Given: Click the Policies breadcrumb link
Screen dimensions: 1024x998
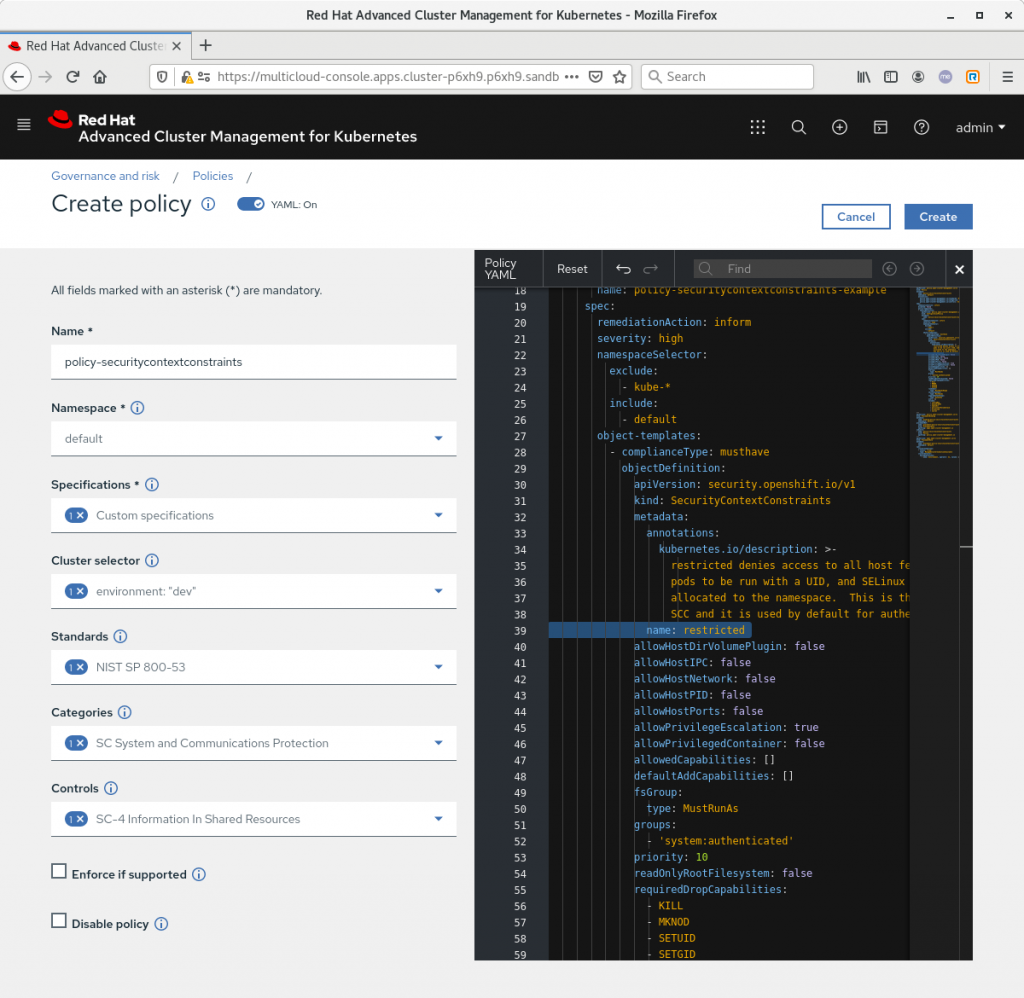Looking at the screenshot, I should [212, 176].
